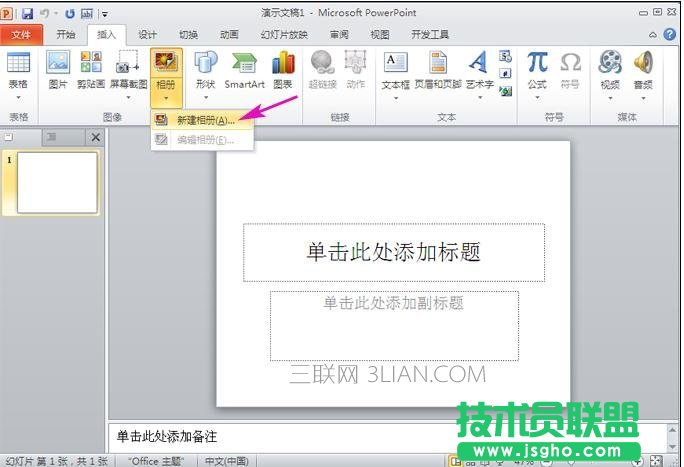Click the slide number small icon

pos(506,73)
